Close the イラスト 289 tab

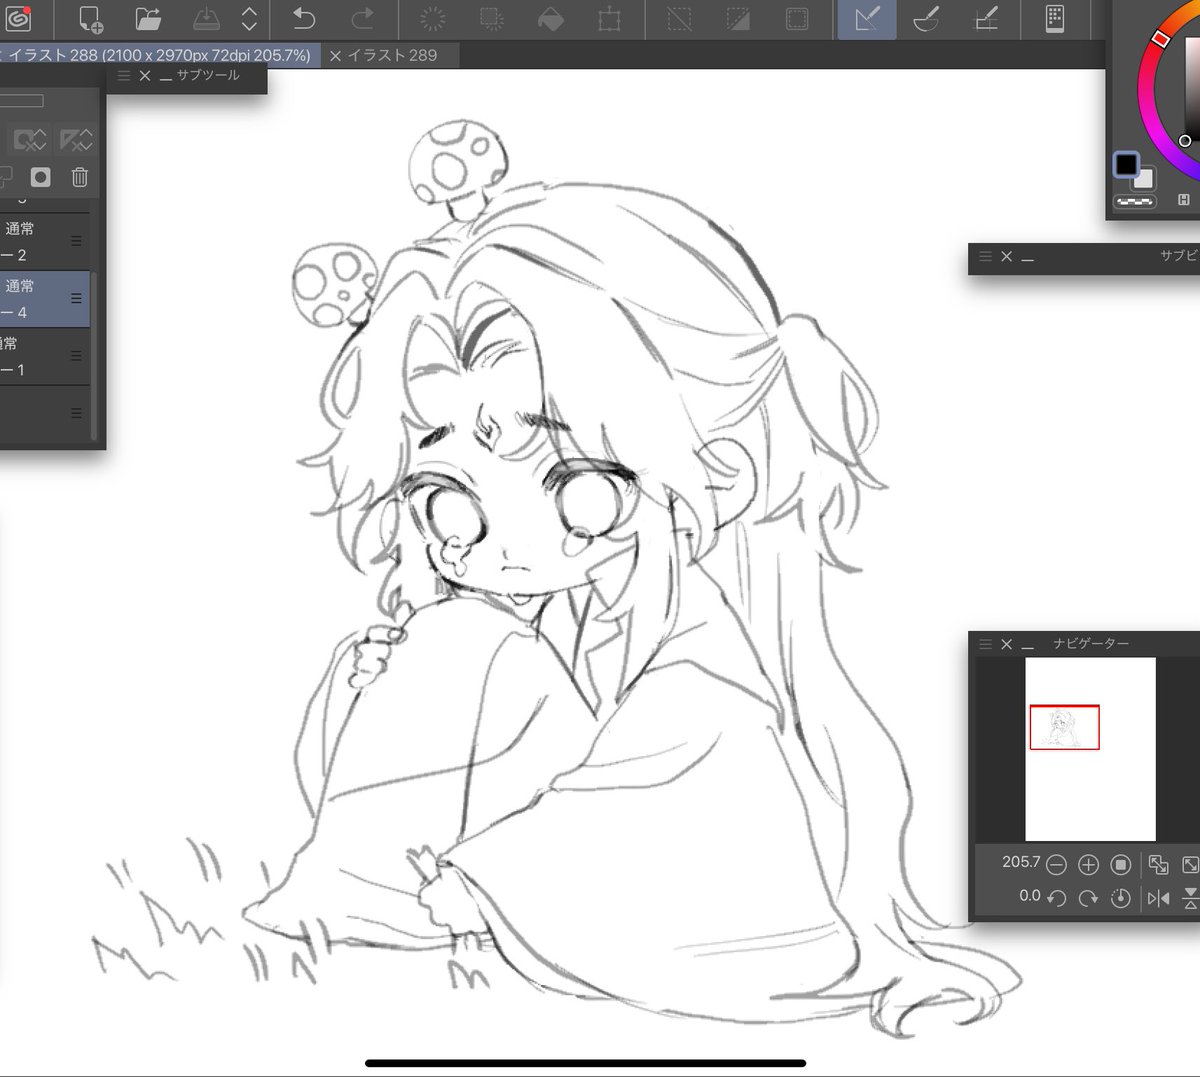[x=335, y=56]
